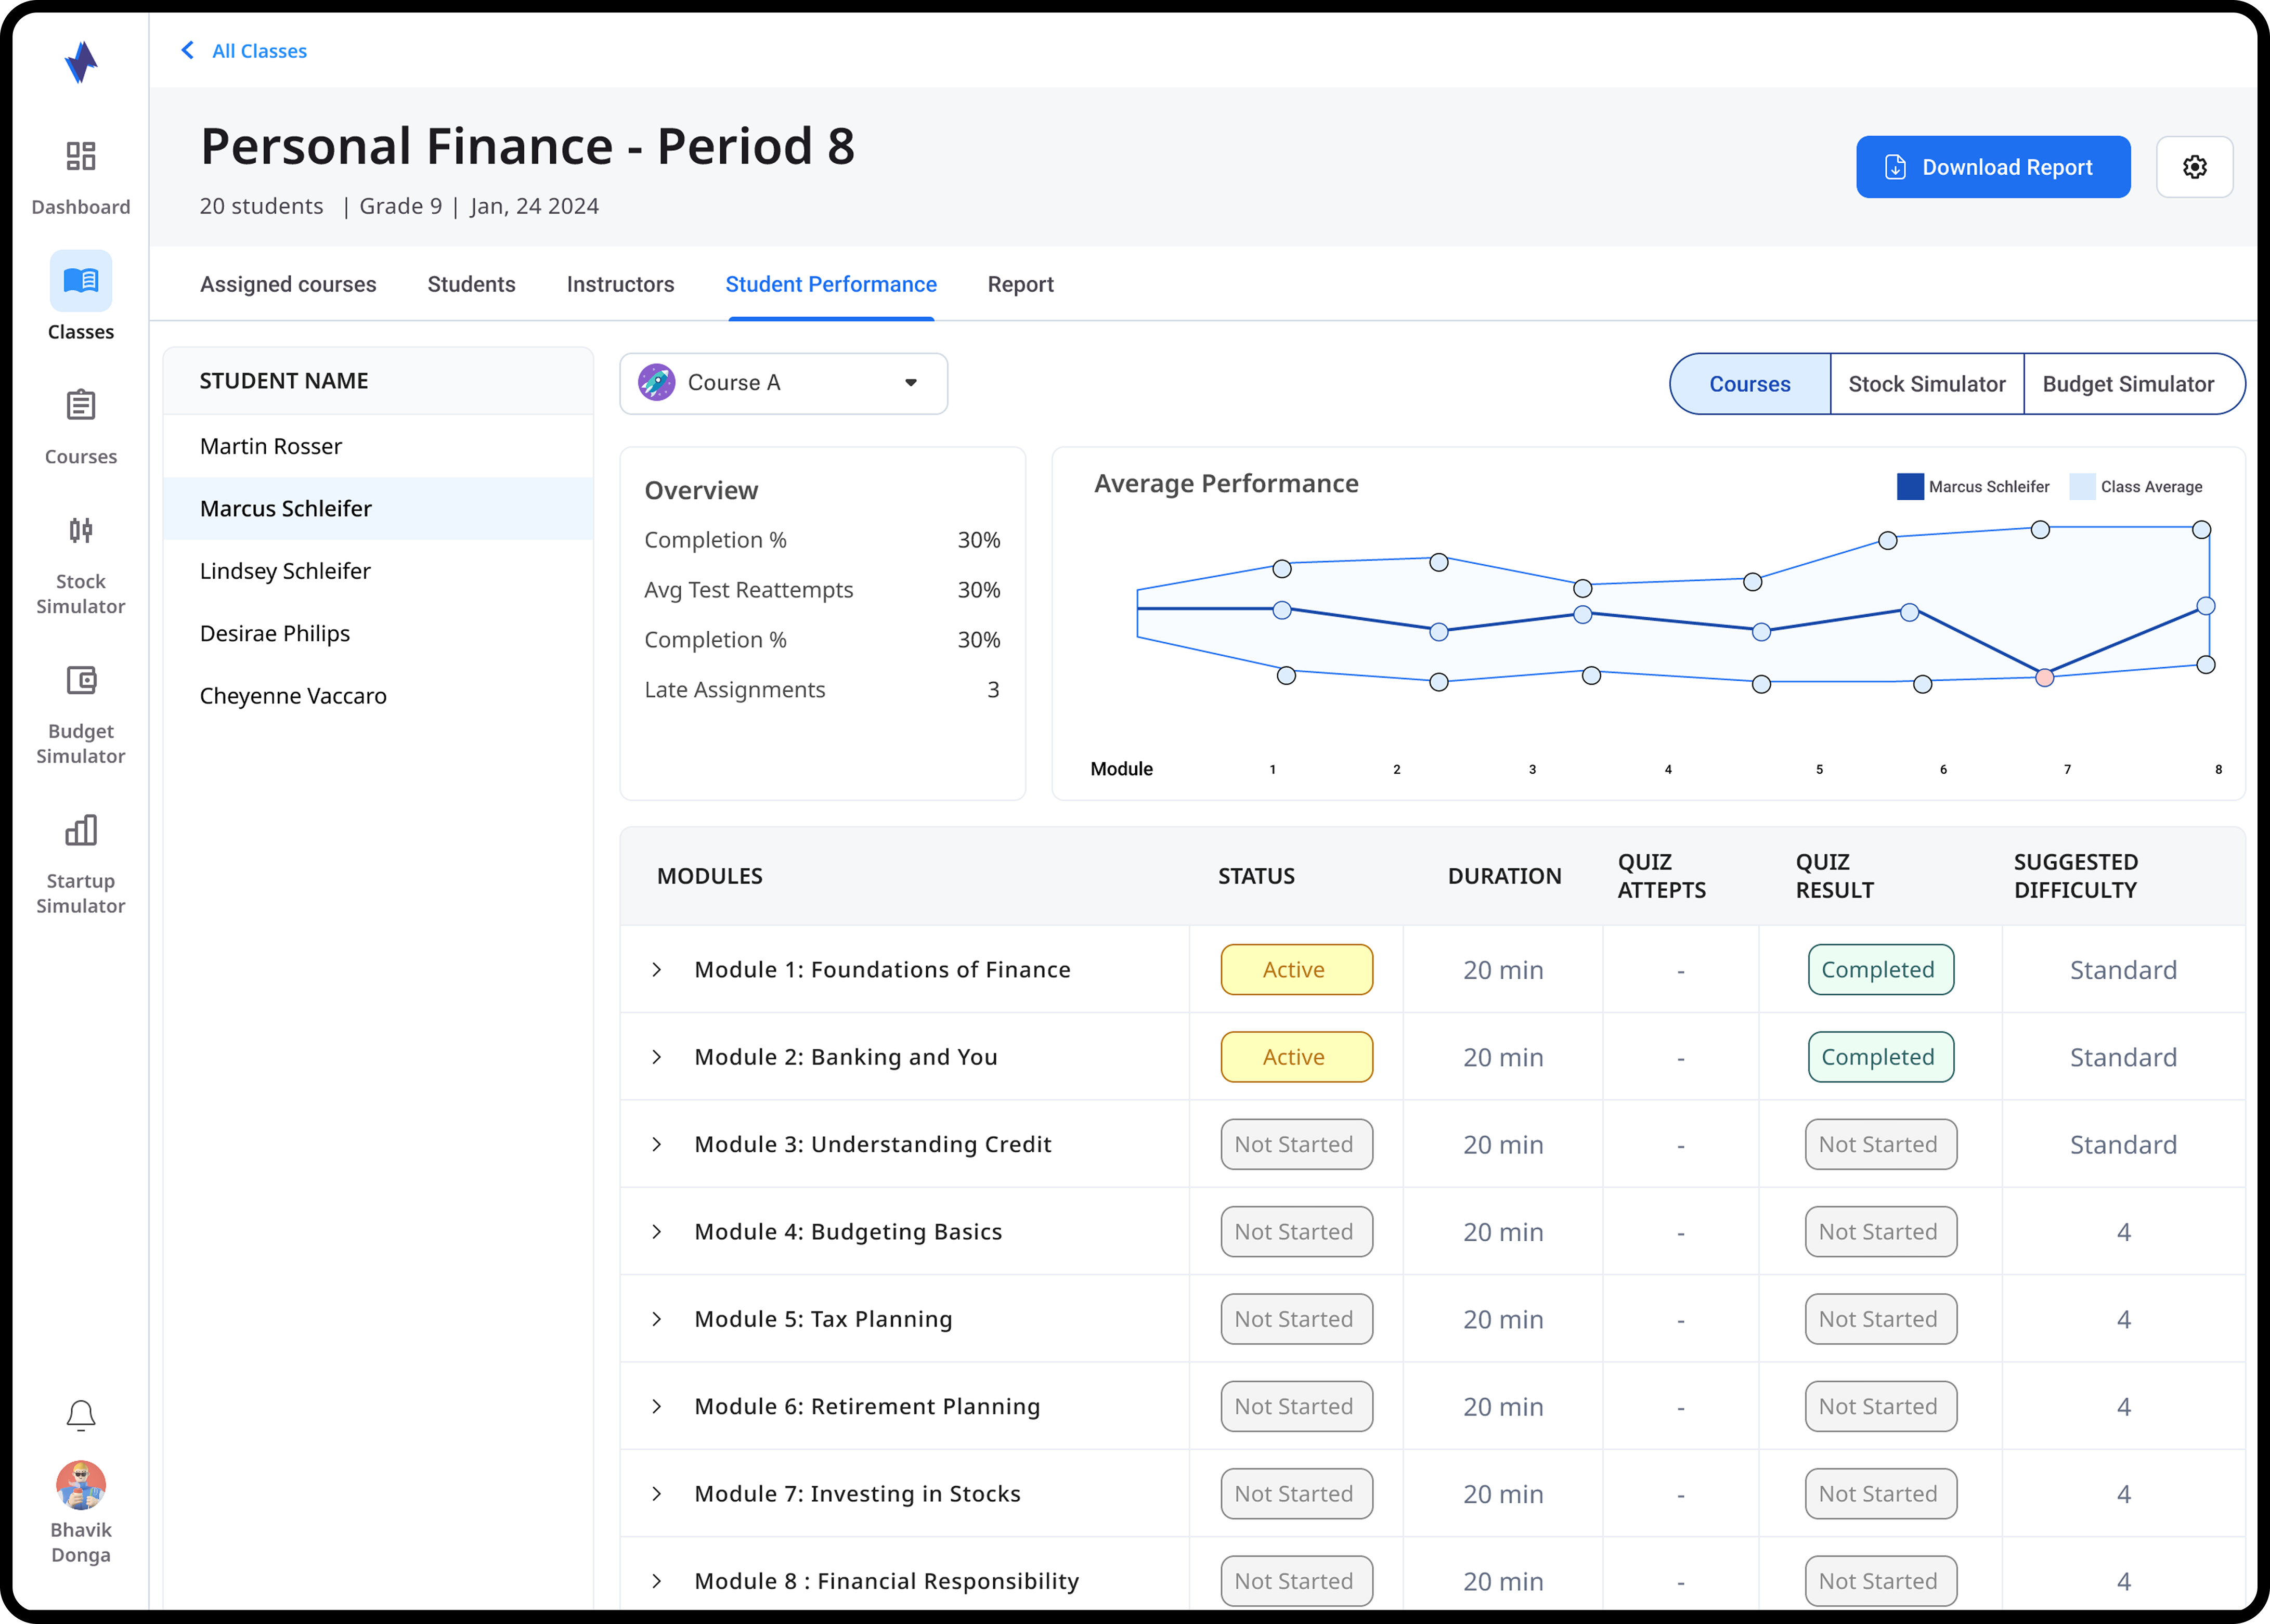This screenshot has height=1624, width=2270.
Task: Open the Dashboard icon in sidebar
Action: click(80, 156)
